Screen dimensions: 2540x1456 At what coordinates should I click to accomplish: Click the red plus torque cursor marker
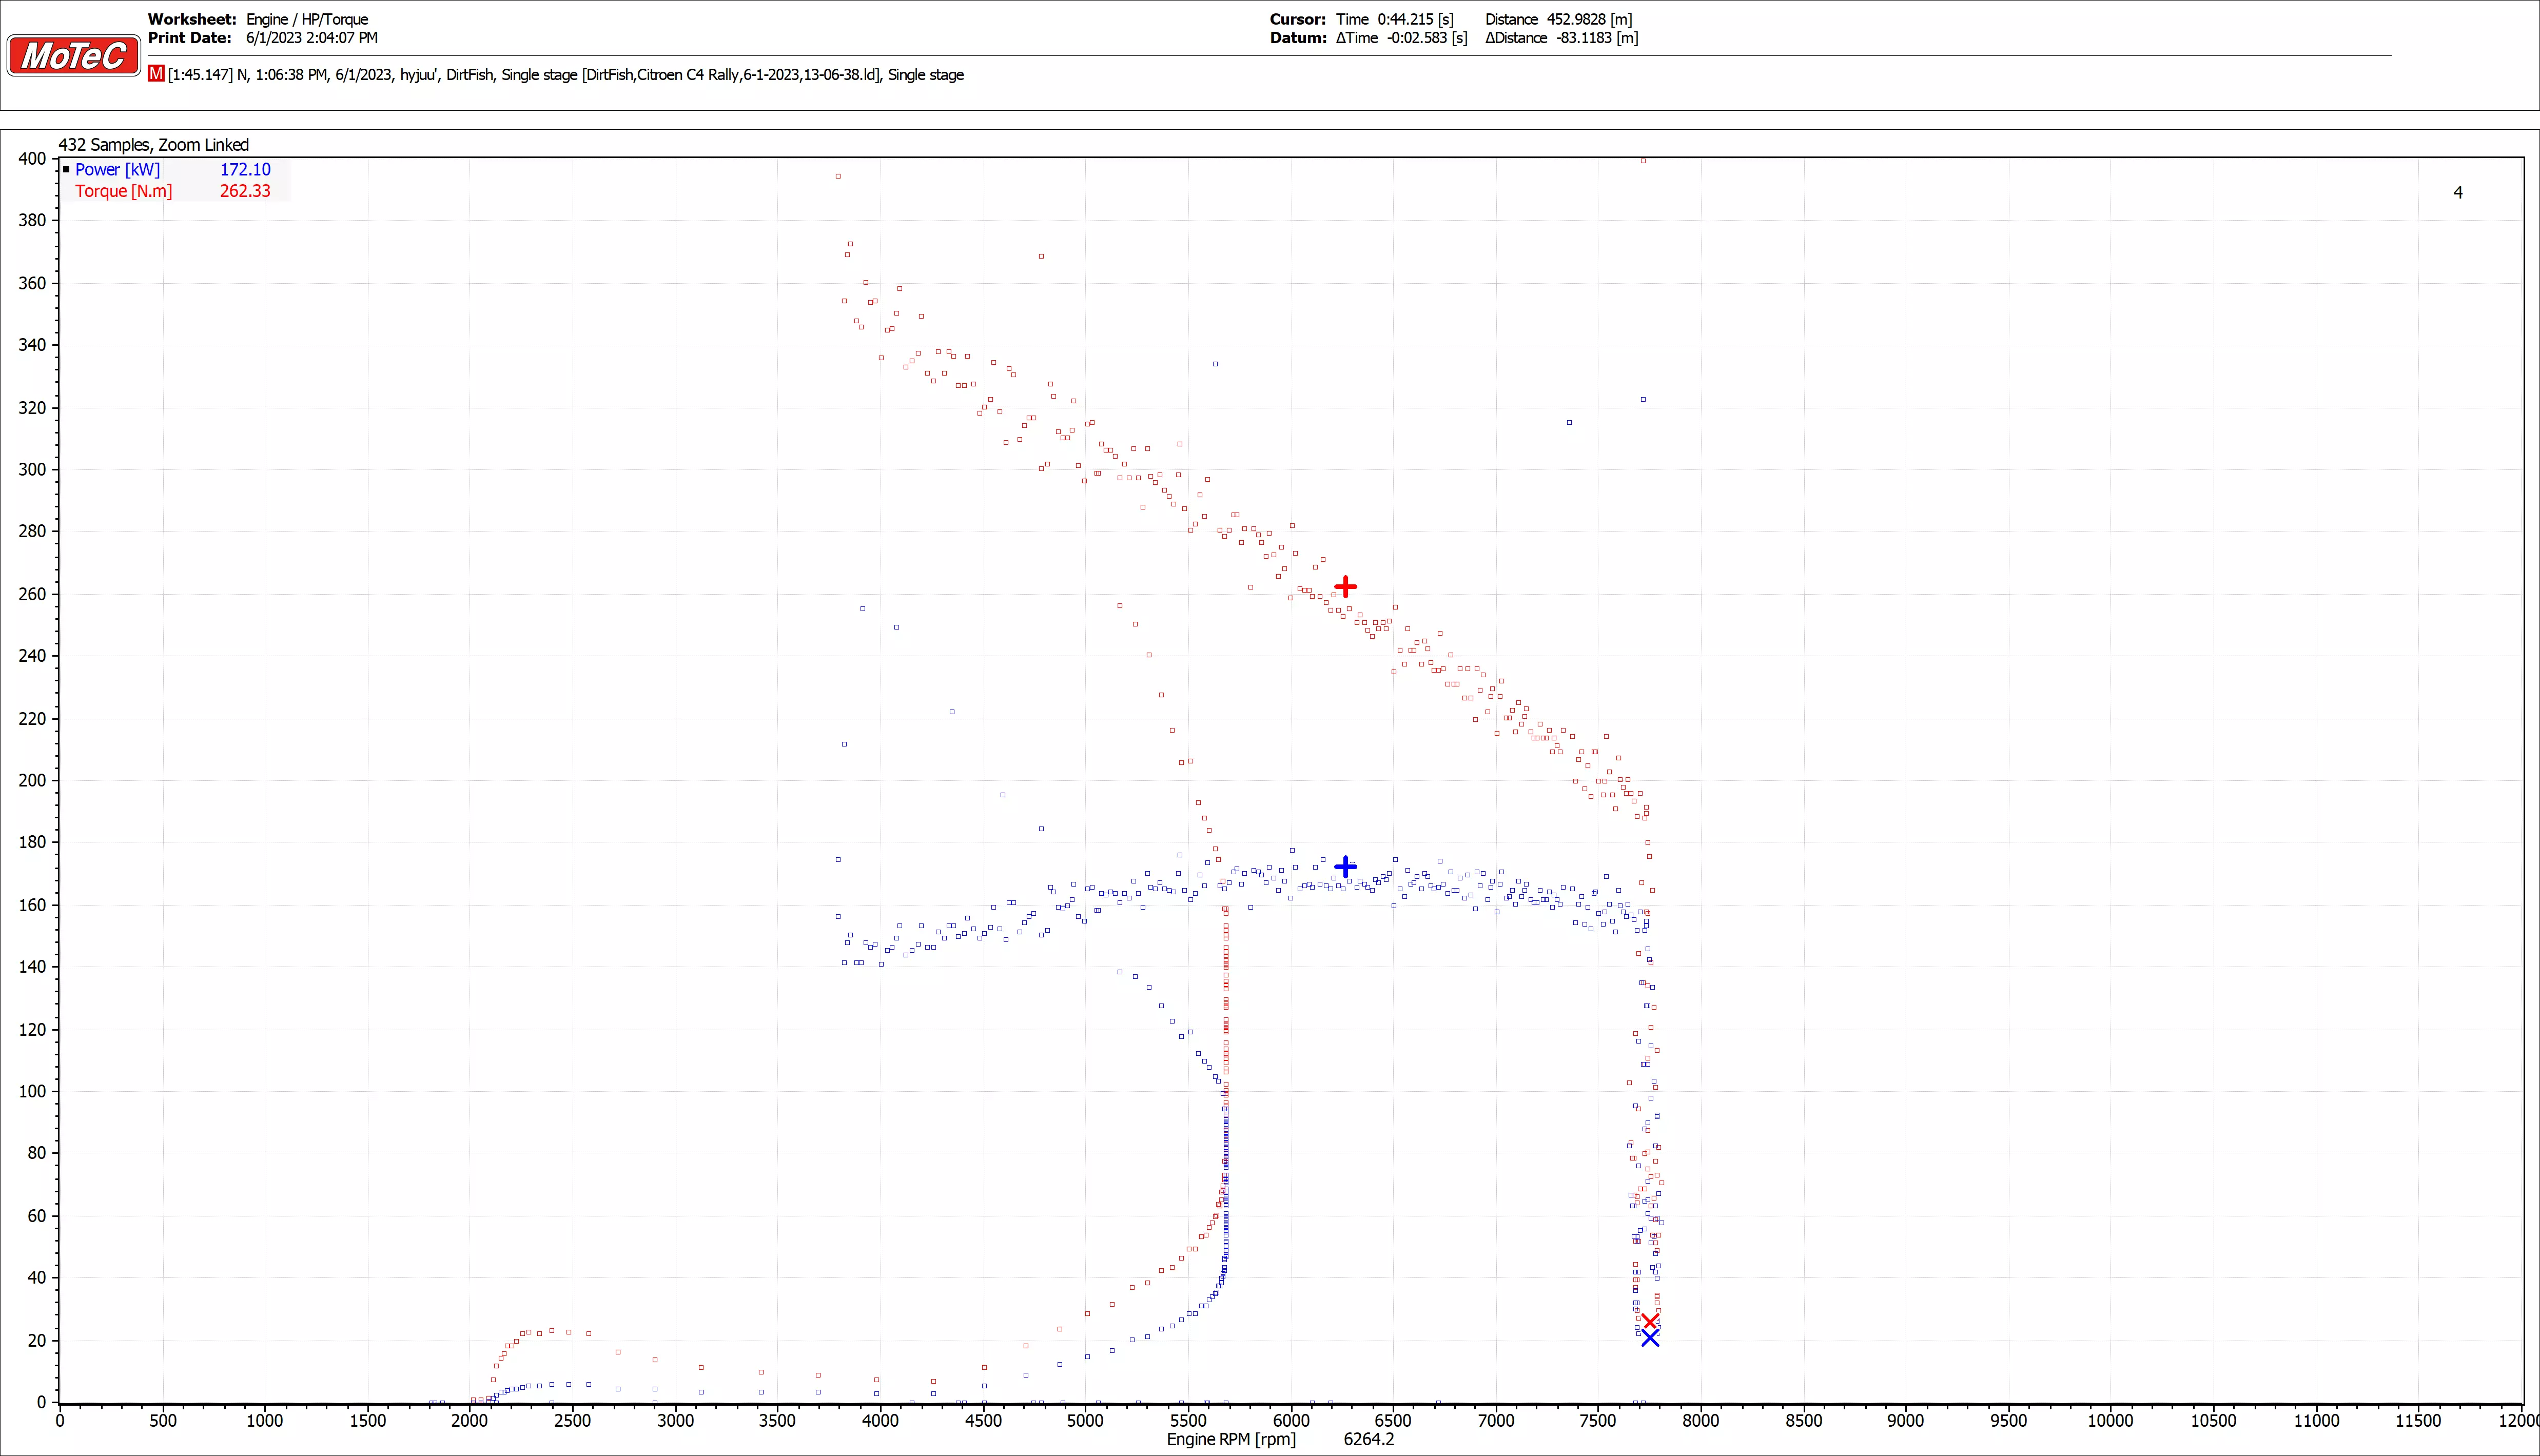click(x=1345, y=586)
